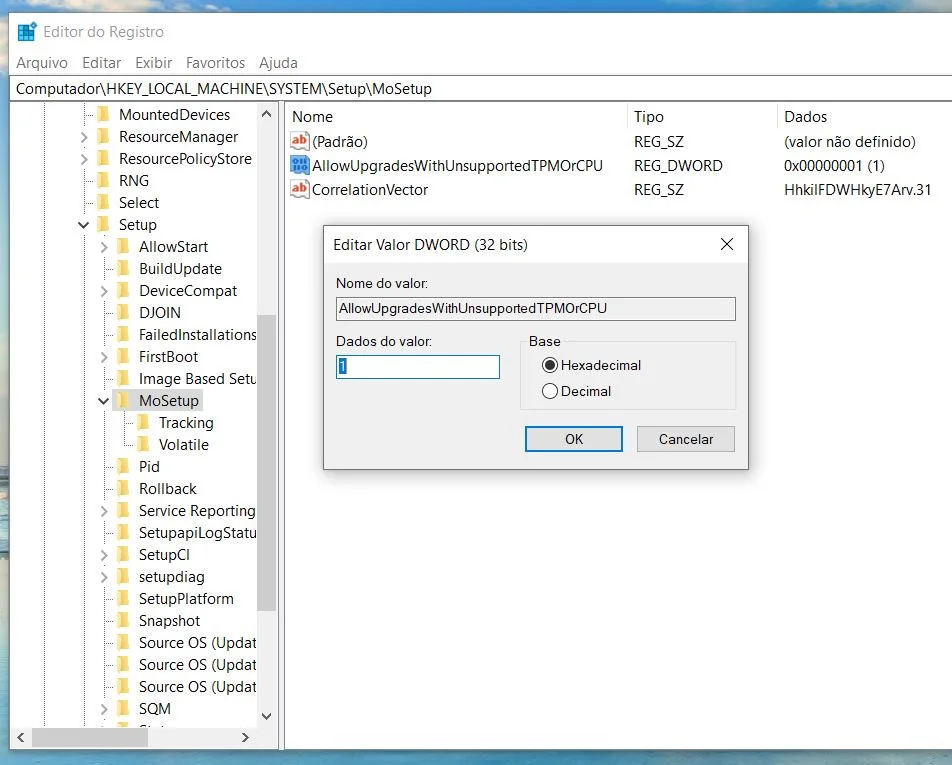Expand the FirstBoot tree node
Image resolution: width=952 pixels, height=765 pixels.
pyautogui.click(x=104, y=357)
